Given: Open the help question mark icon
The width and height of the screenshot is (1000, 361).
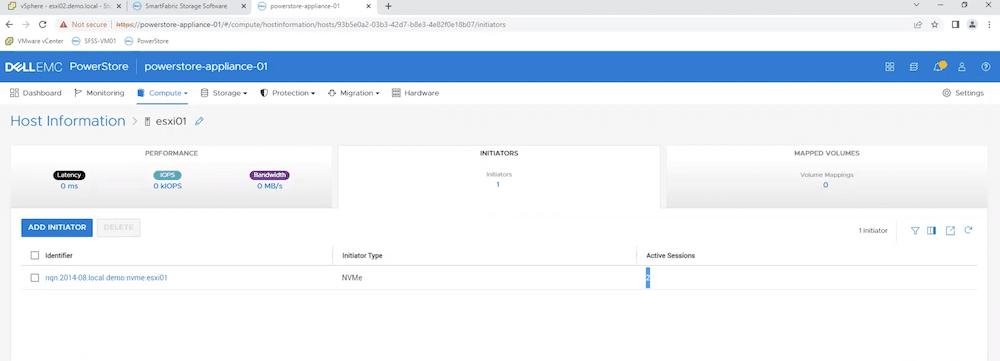Looking at the screenshot, I should [986, 67].
